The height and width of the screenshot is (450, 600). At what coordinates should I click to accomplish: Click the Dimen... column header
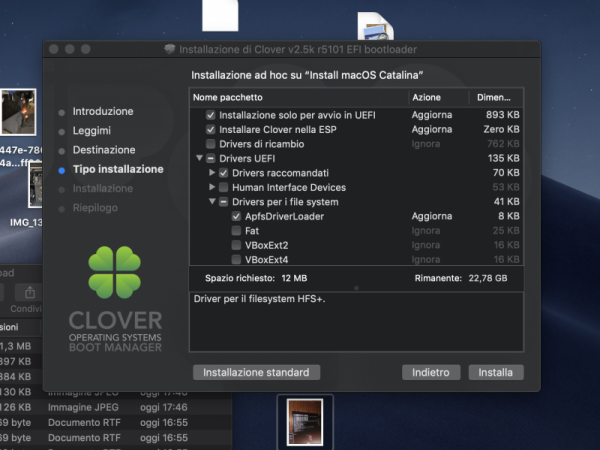[x=496, y=98]
